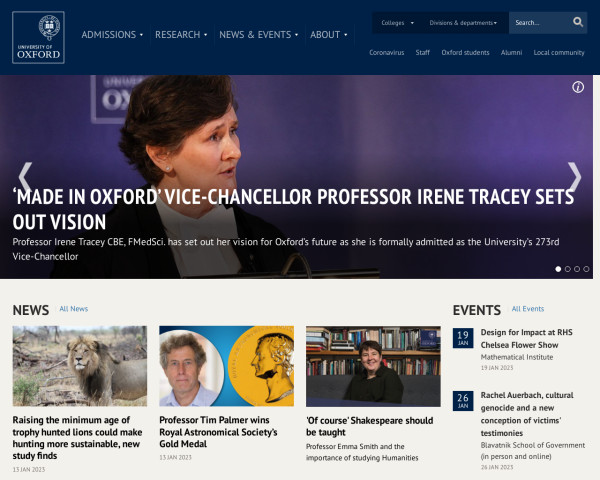Click the University of Oxford logo
The image size is (600, 480).
pos(38,38)
